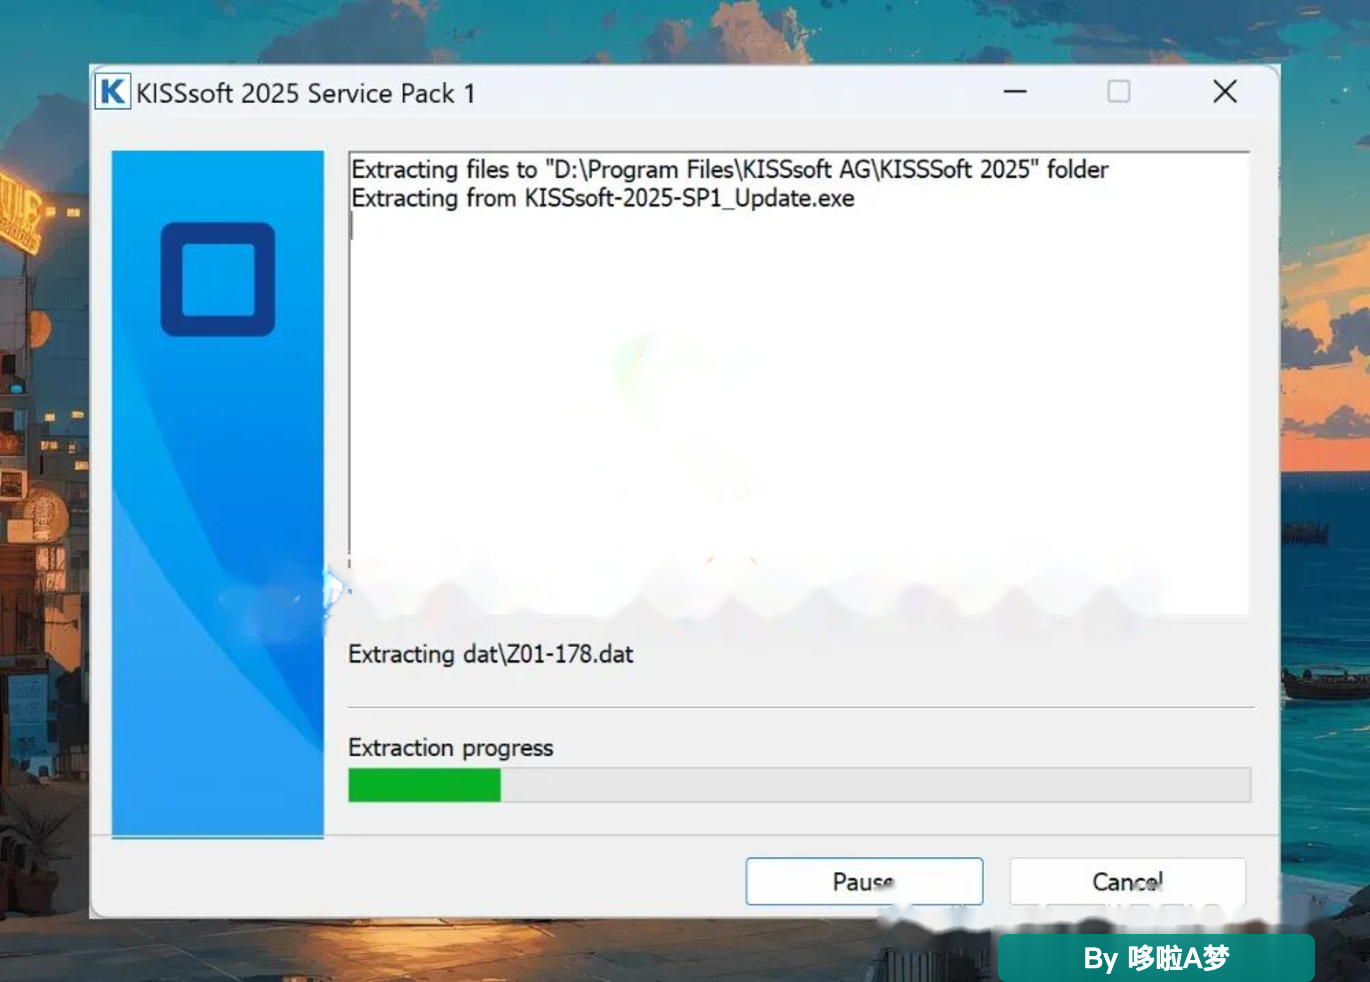Viewport: 1370px width, 982px height.
Task: Click inside the empty extraction log area
Action: (x=798, y=400)
